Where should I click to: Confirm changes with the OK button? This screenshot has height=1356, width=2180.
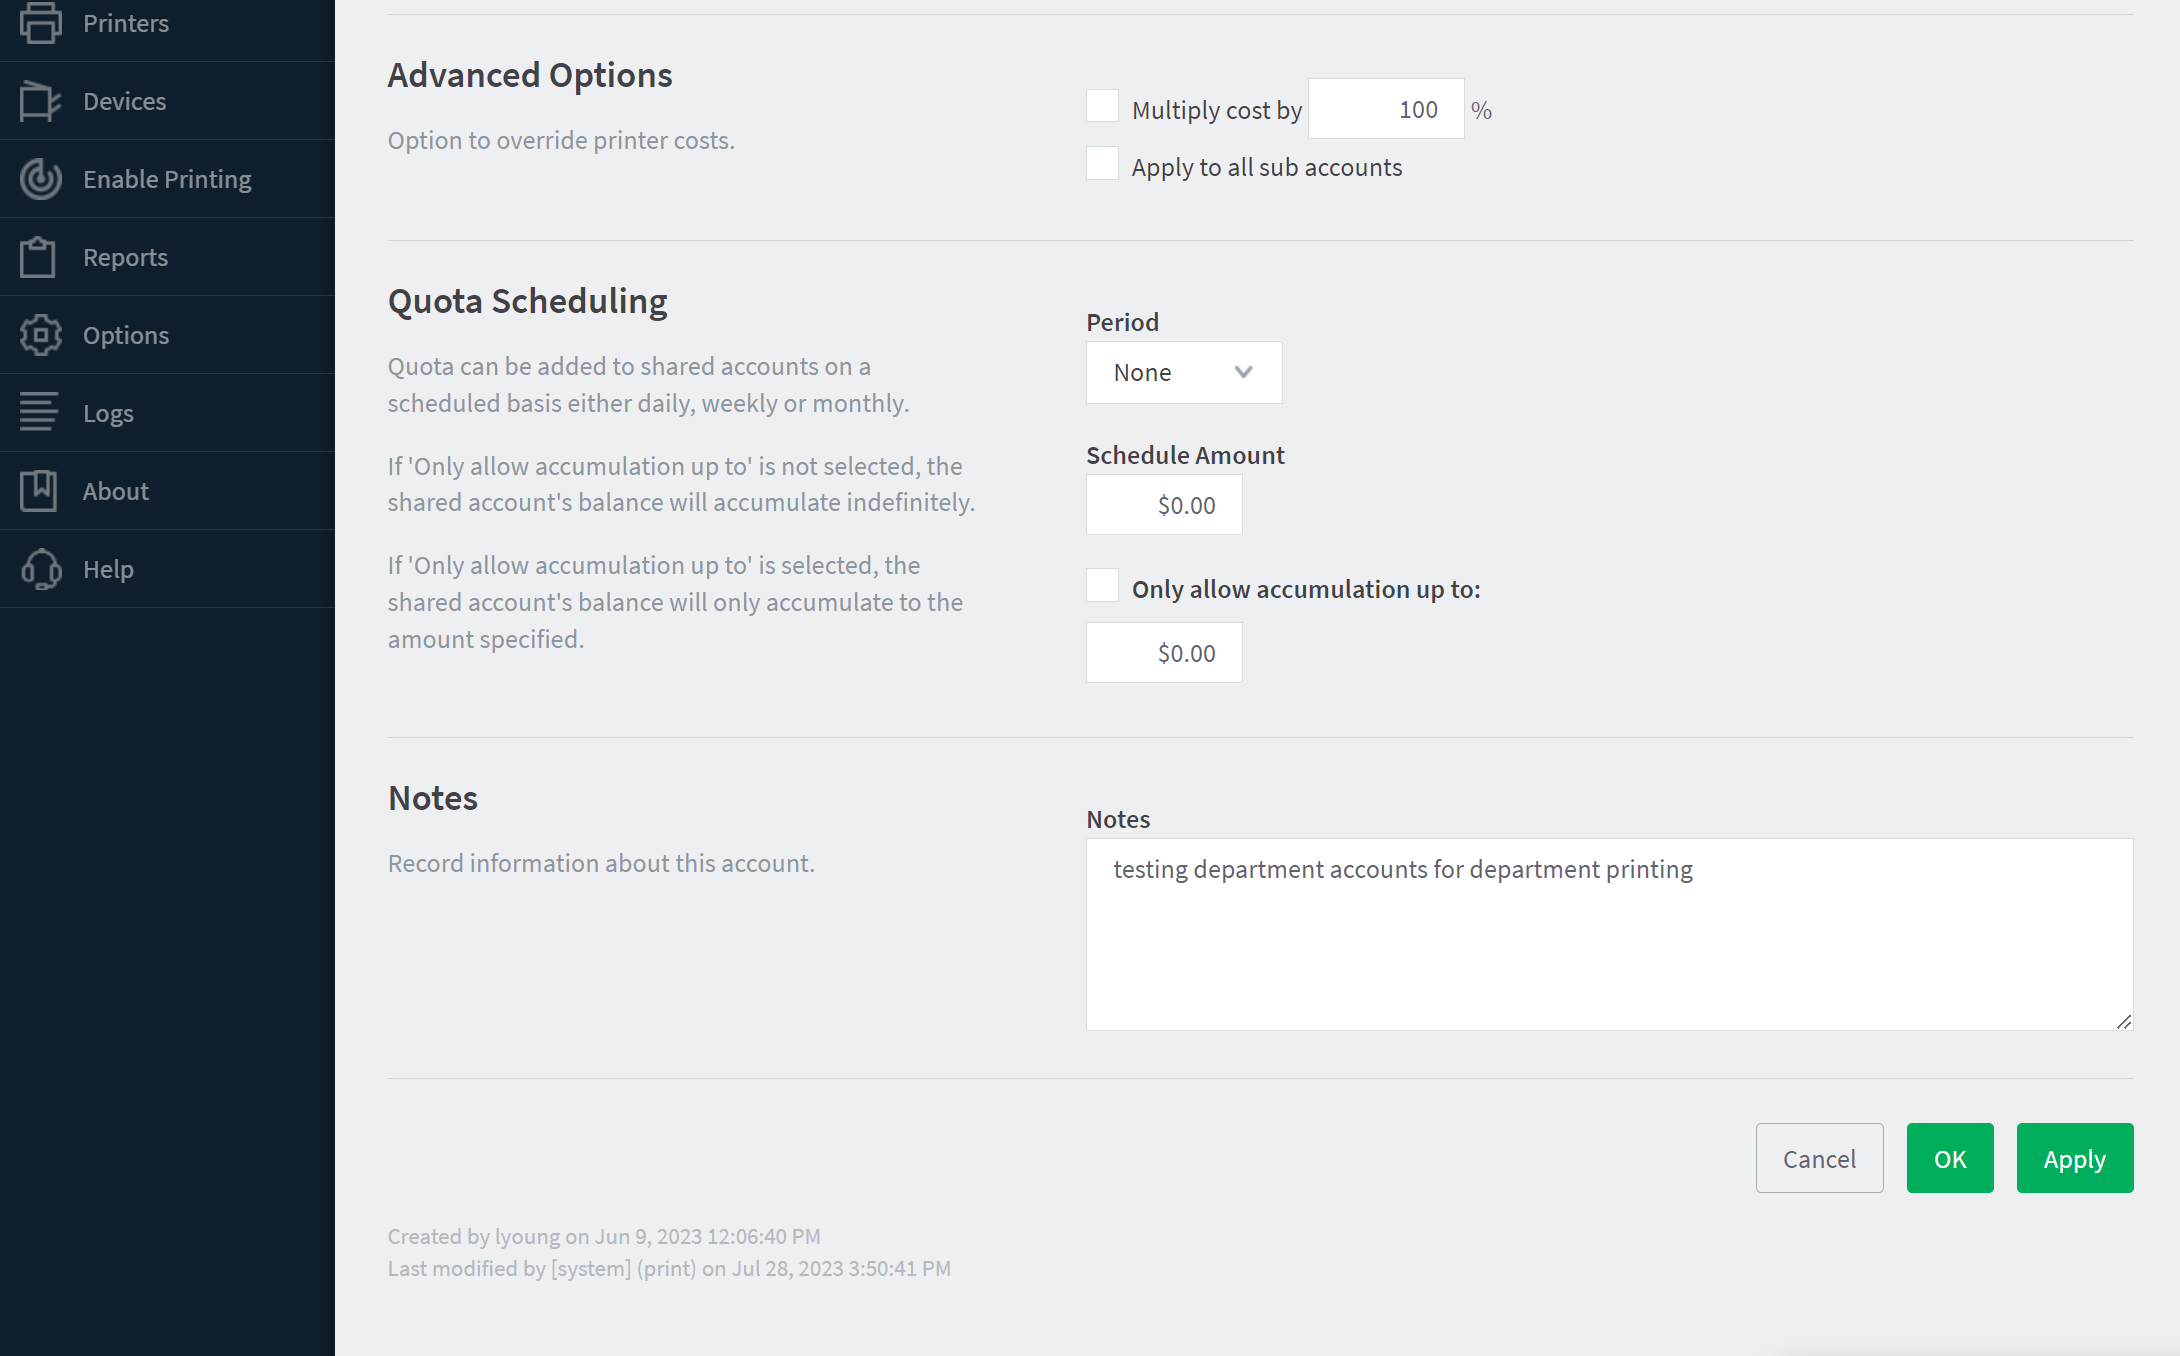(1950, 1158)
